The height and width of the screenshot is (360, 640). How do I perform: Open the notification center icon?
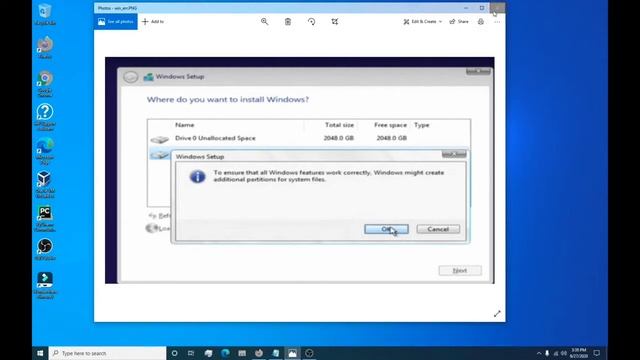(x=597, y=353)
